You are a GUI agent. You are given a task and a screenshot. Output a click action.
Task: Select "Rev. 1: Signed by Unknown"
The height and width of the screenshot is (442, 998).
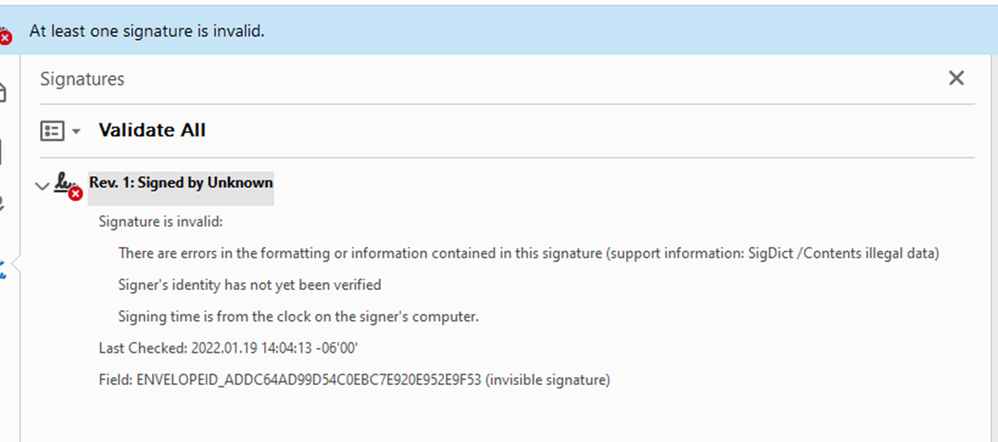click(x=181, y=183)
